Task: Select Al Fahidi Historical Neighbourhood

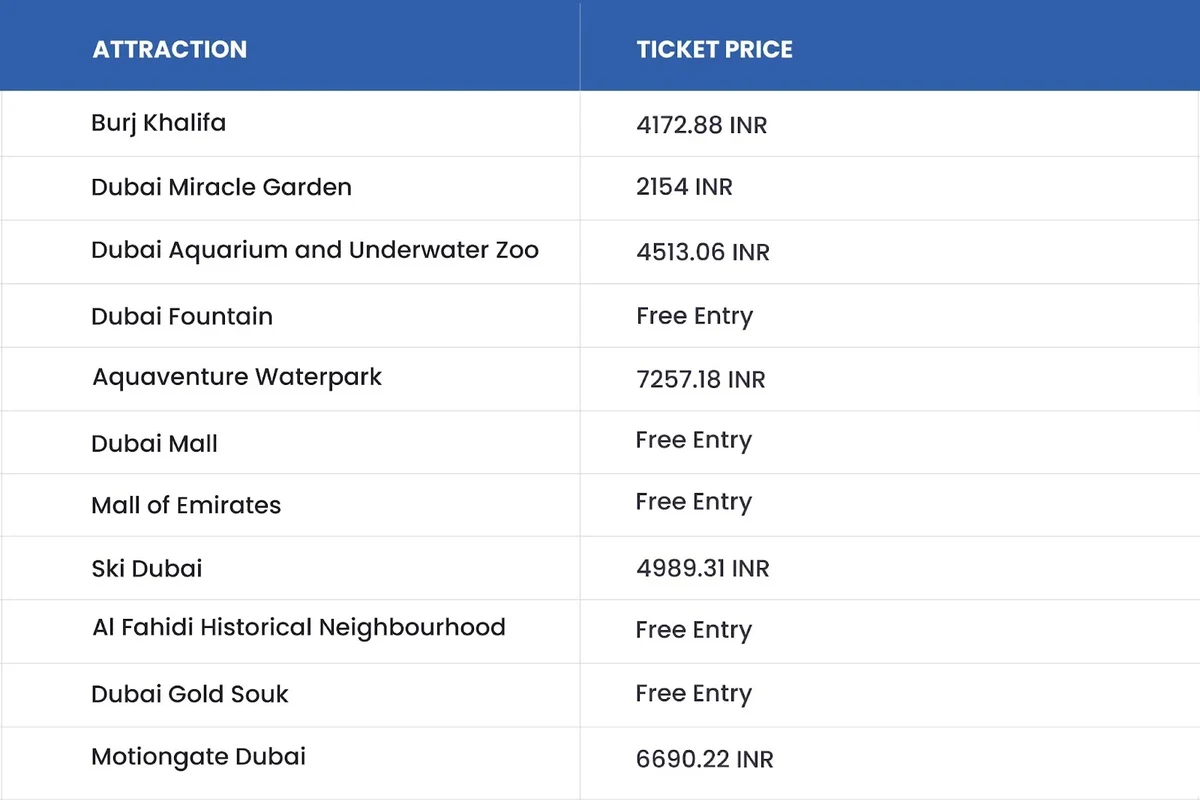Action: [x=299, y=628]
